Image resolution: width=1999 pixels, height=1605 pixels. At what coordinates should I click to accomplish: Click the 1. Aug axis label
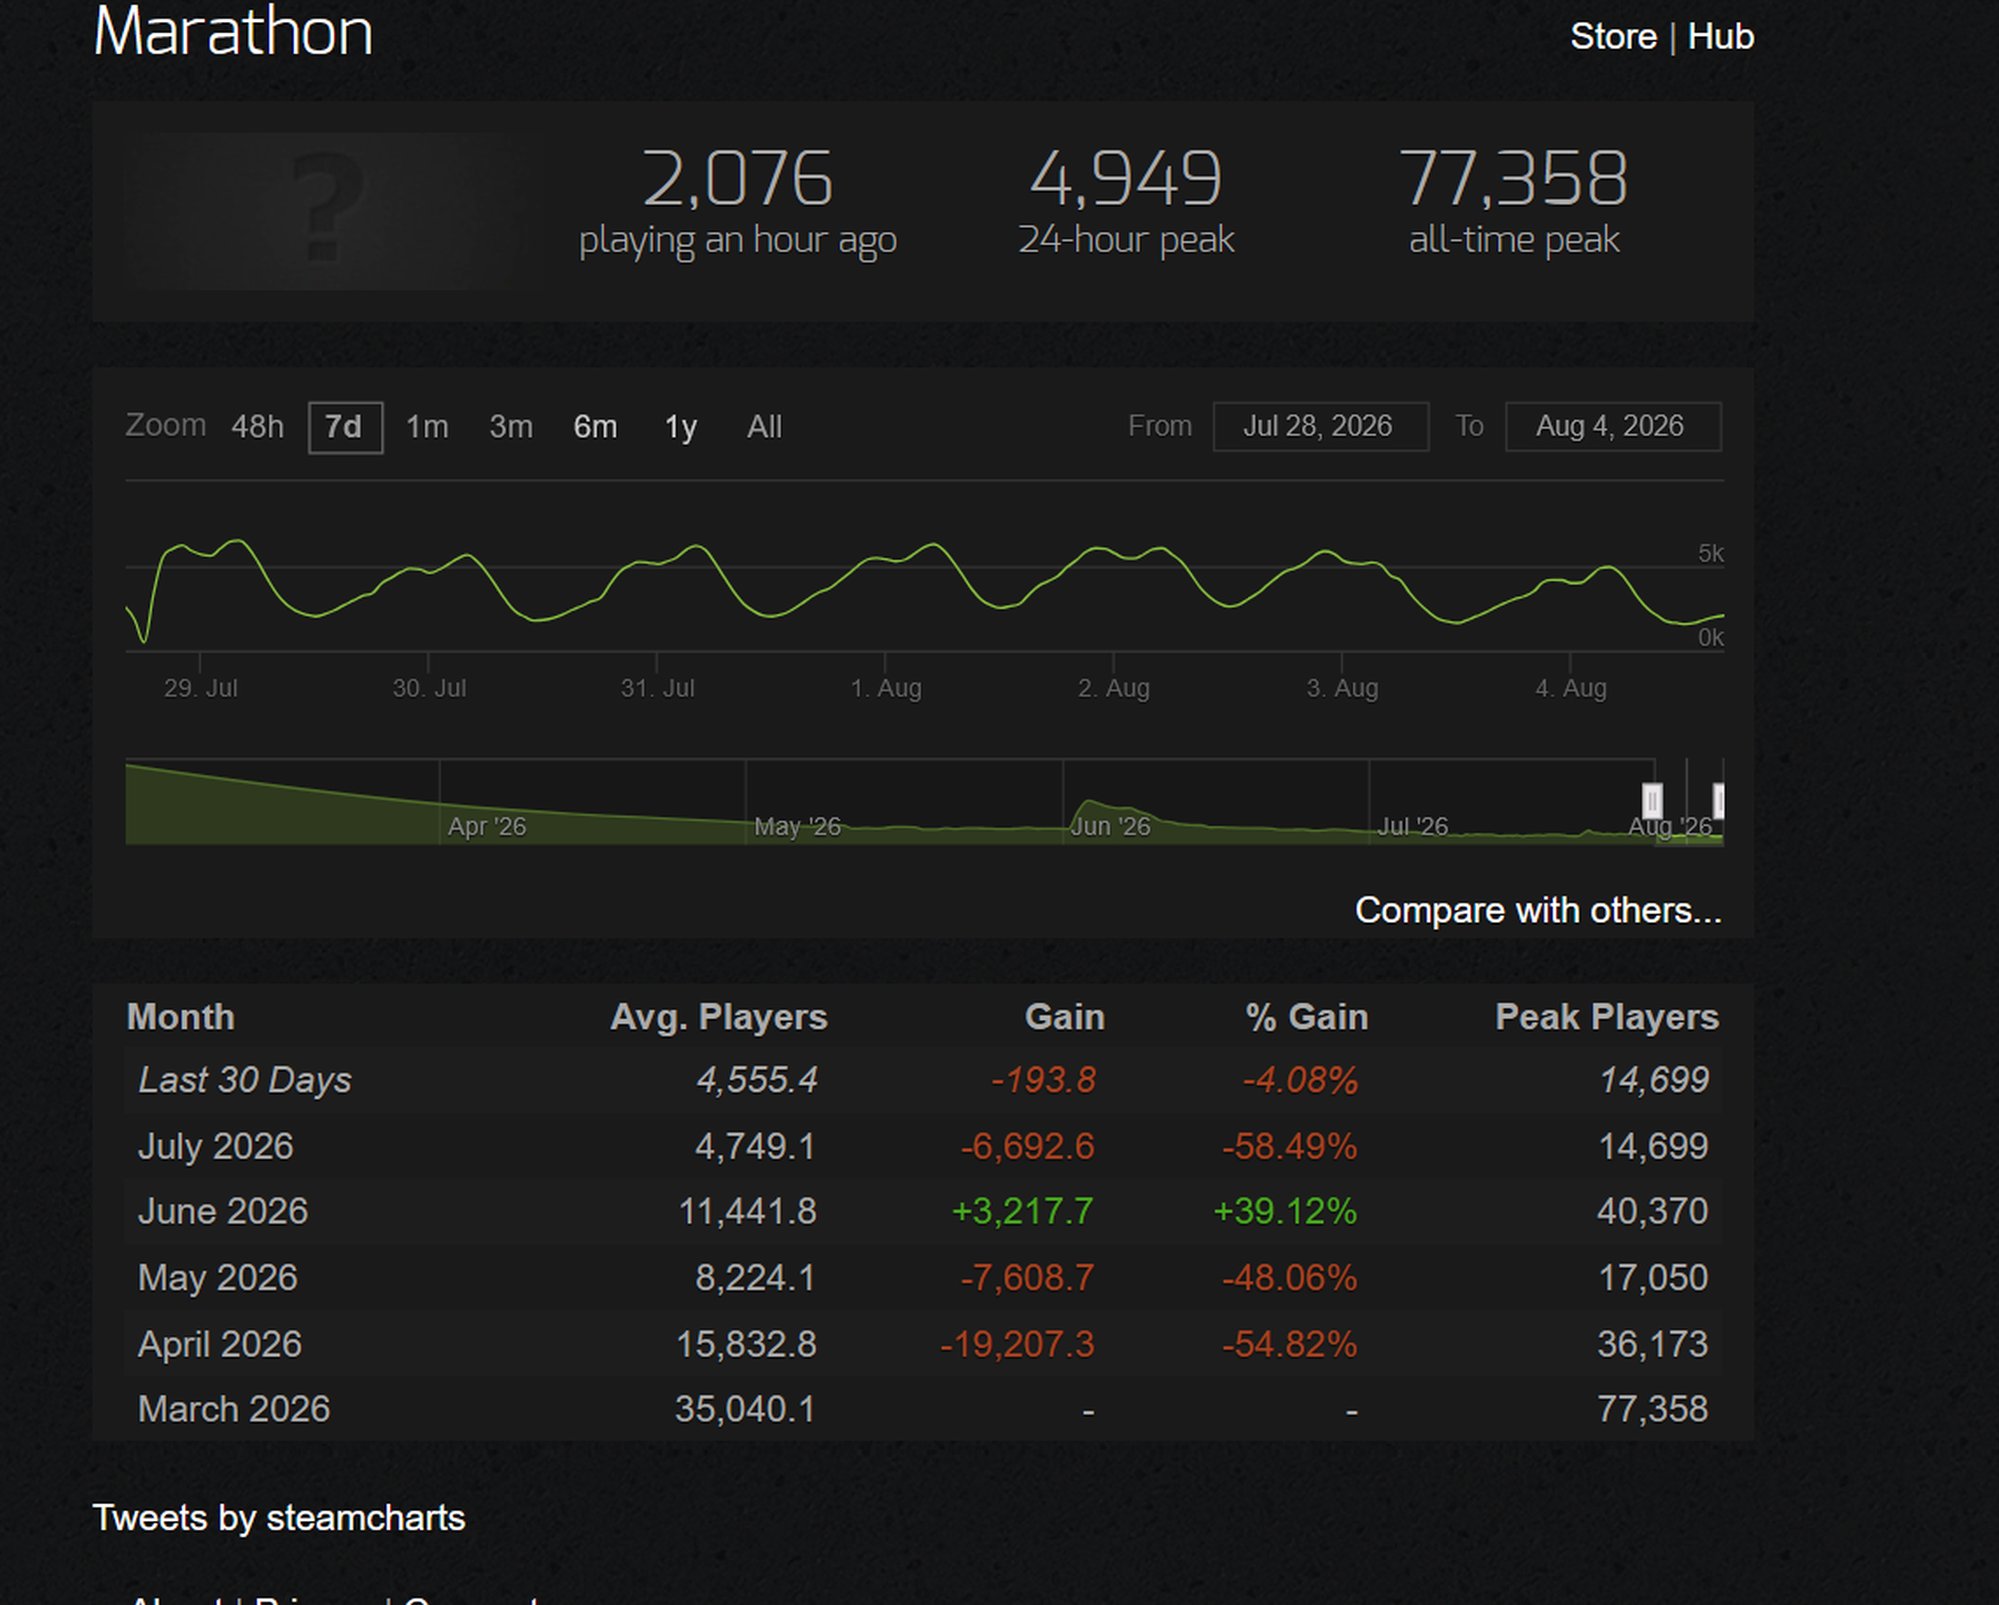click(886, 688)
